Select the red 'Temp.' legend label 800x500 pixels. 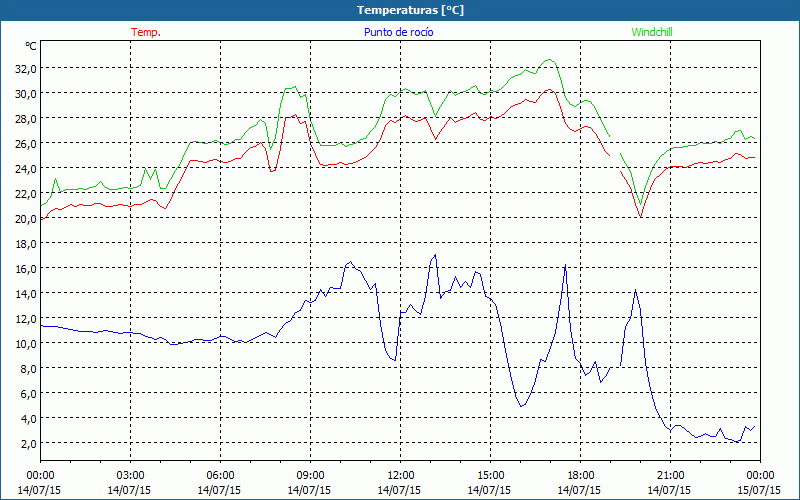[x=146, y=32]
